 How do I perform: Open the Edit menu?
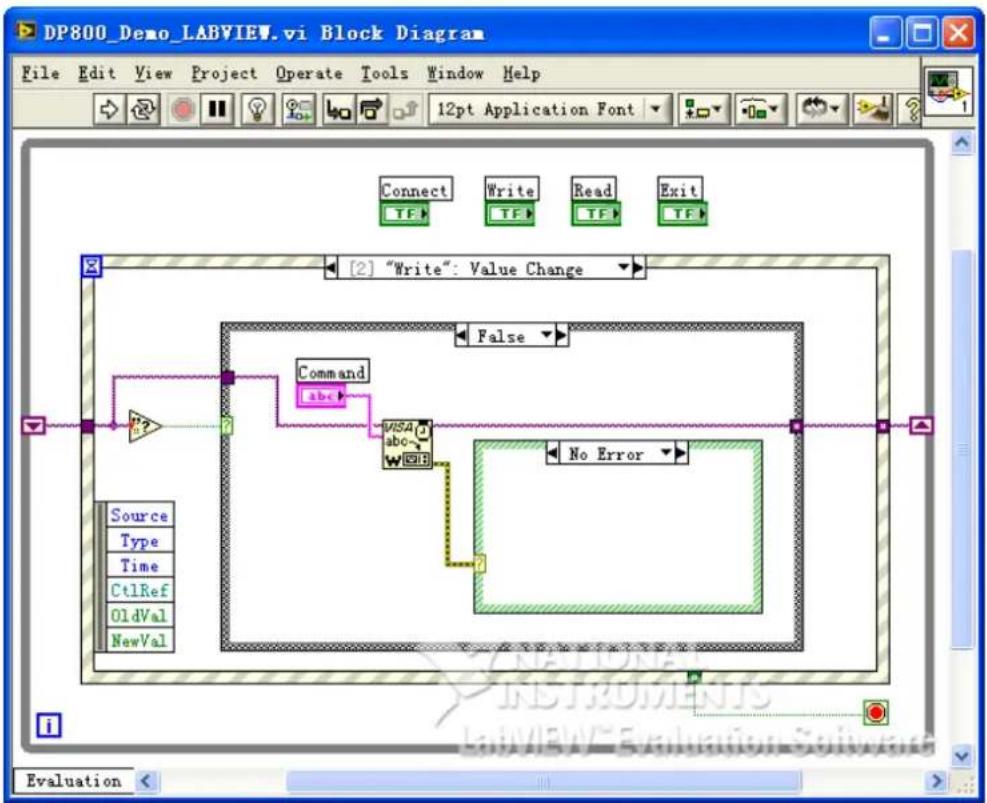tap(97, 74)
